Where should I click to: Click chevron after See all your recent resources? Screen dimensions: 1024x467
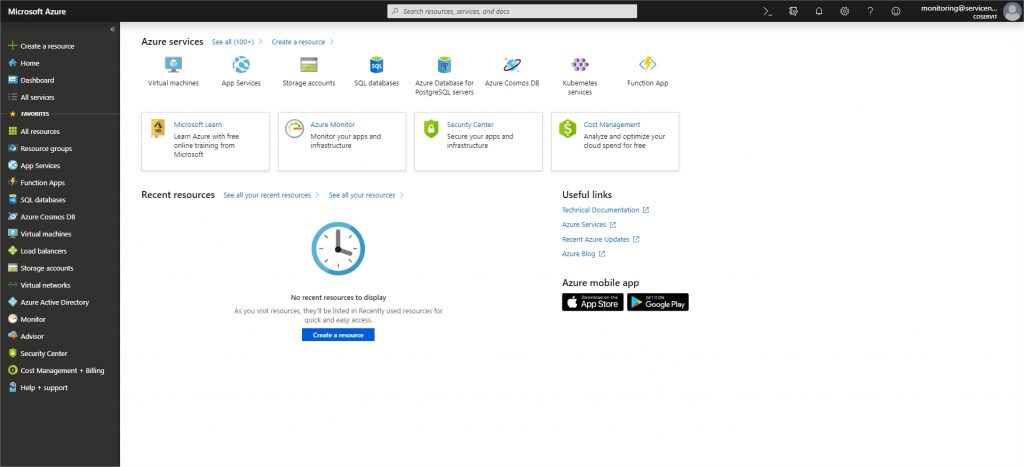click(x=317, y=195)
